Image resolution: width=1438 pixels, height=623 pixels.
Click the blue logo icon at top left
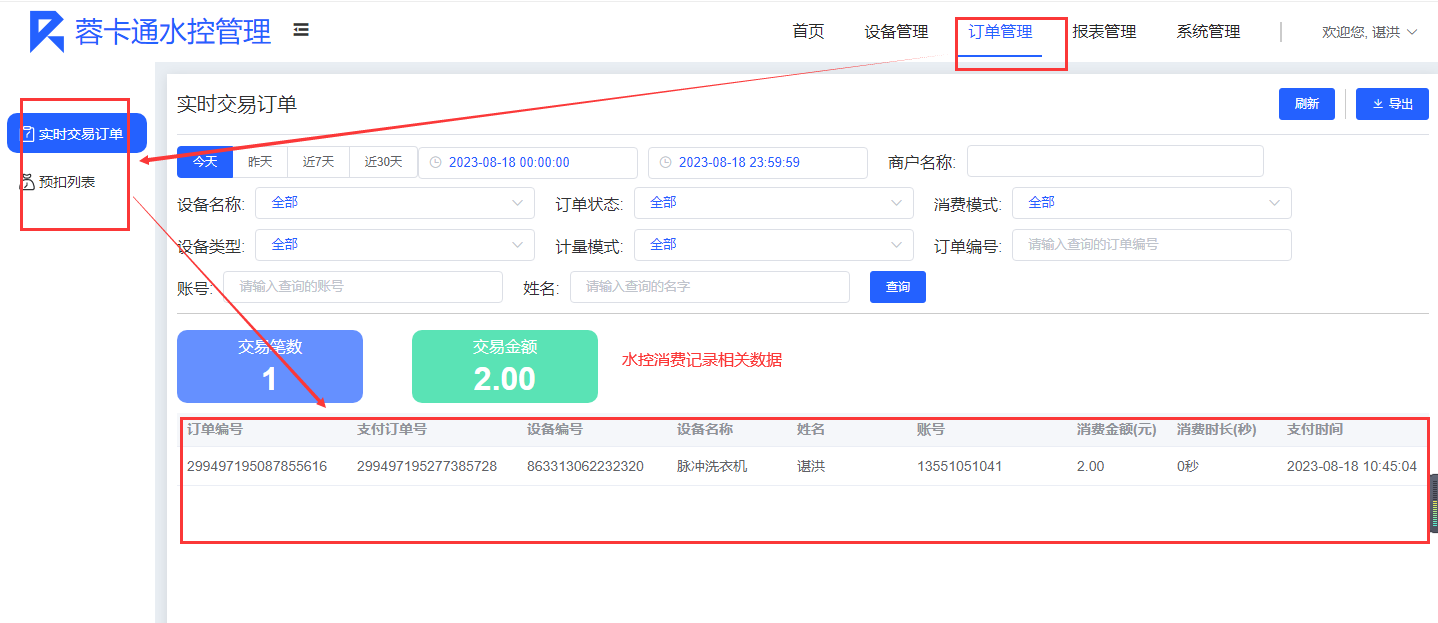pos(46,32)
